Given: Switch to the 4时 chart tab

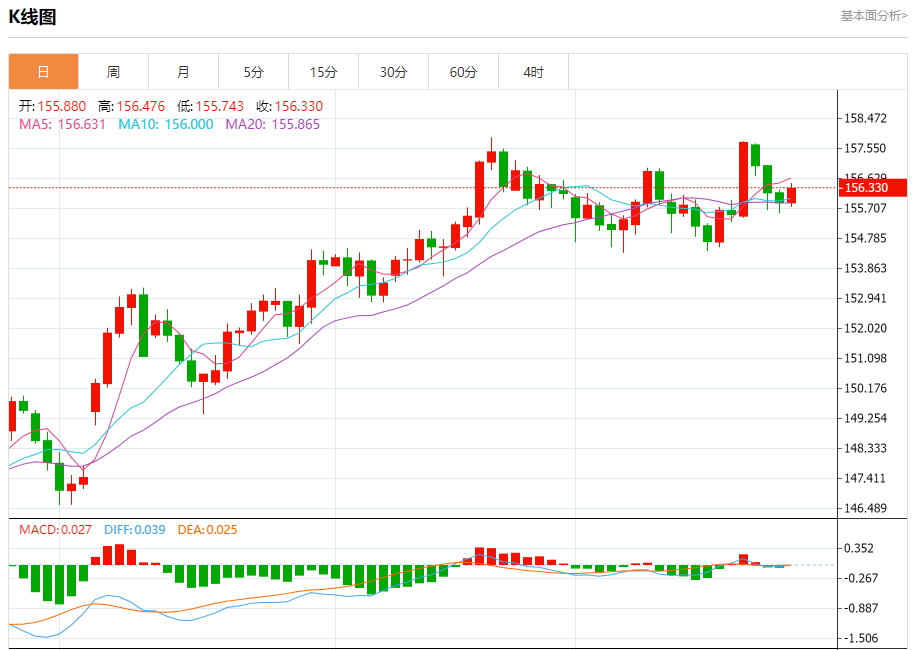Looking at the screenshot, I should (533, 72).
